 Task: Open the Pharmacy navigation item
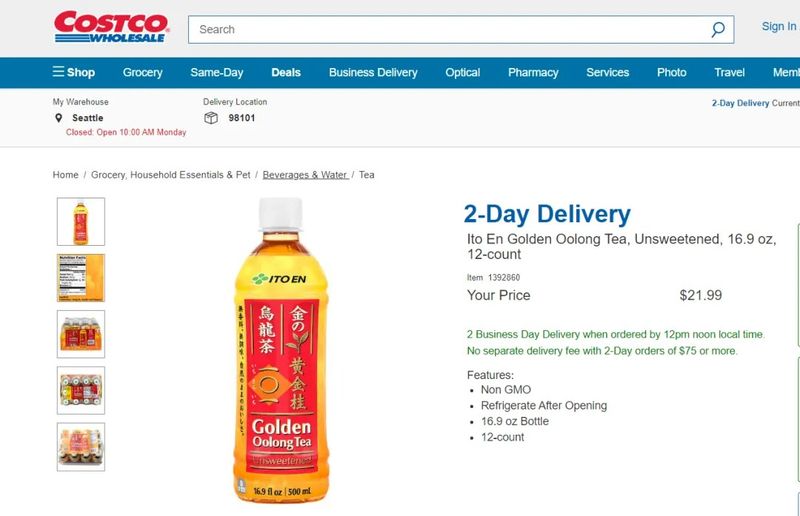[533, 72]
